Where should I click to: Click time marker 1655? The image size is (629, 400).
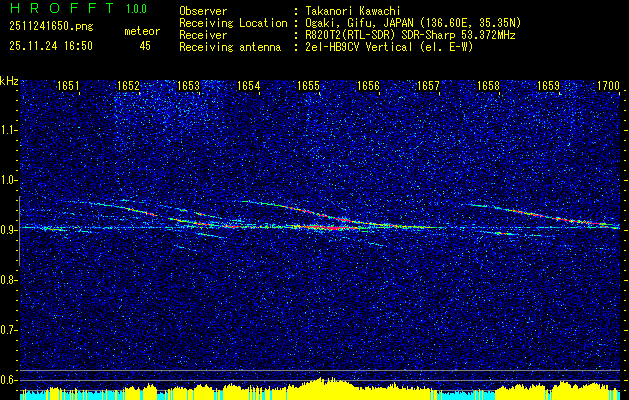(308, 85)
